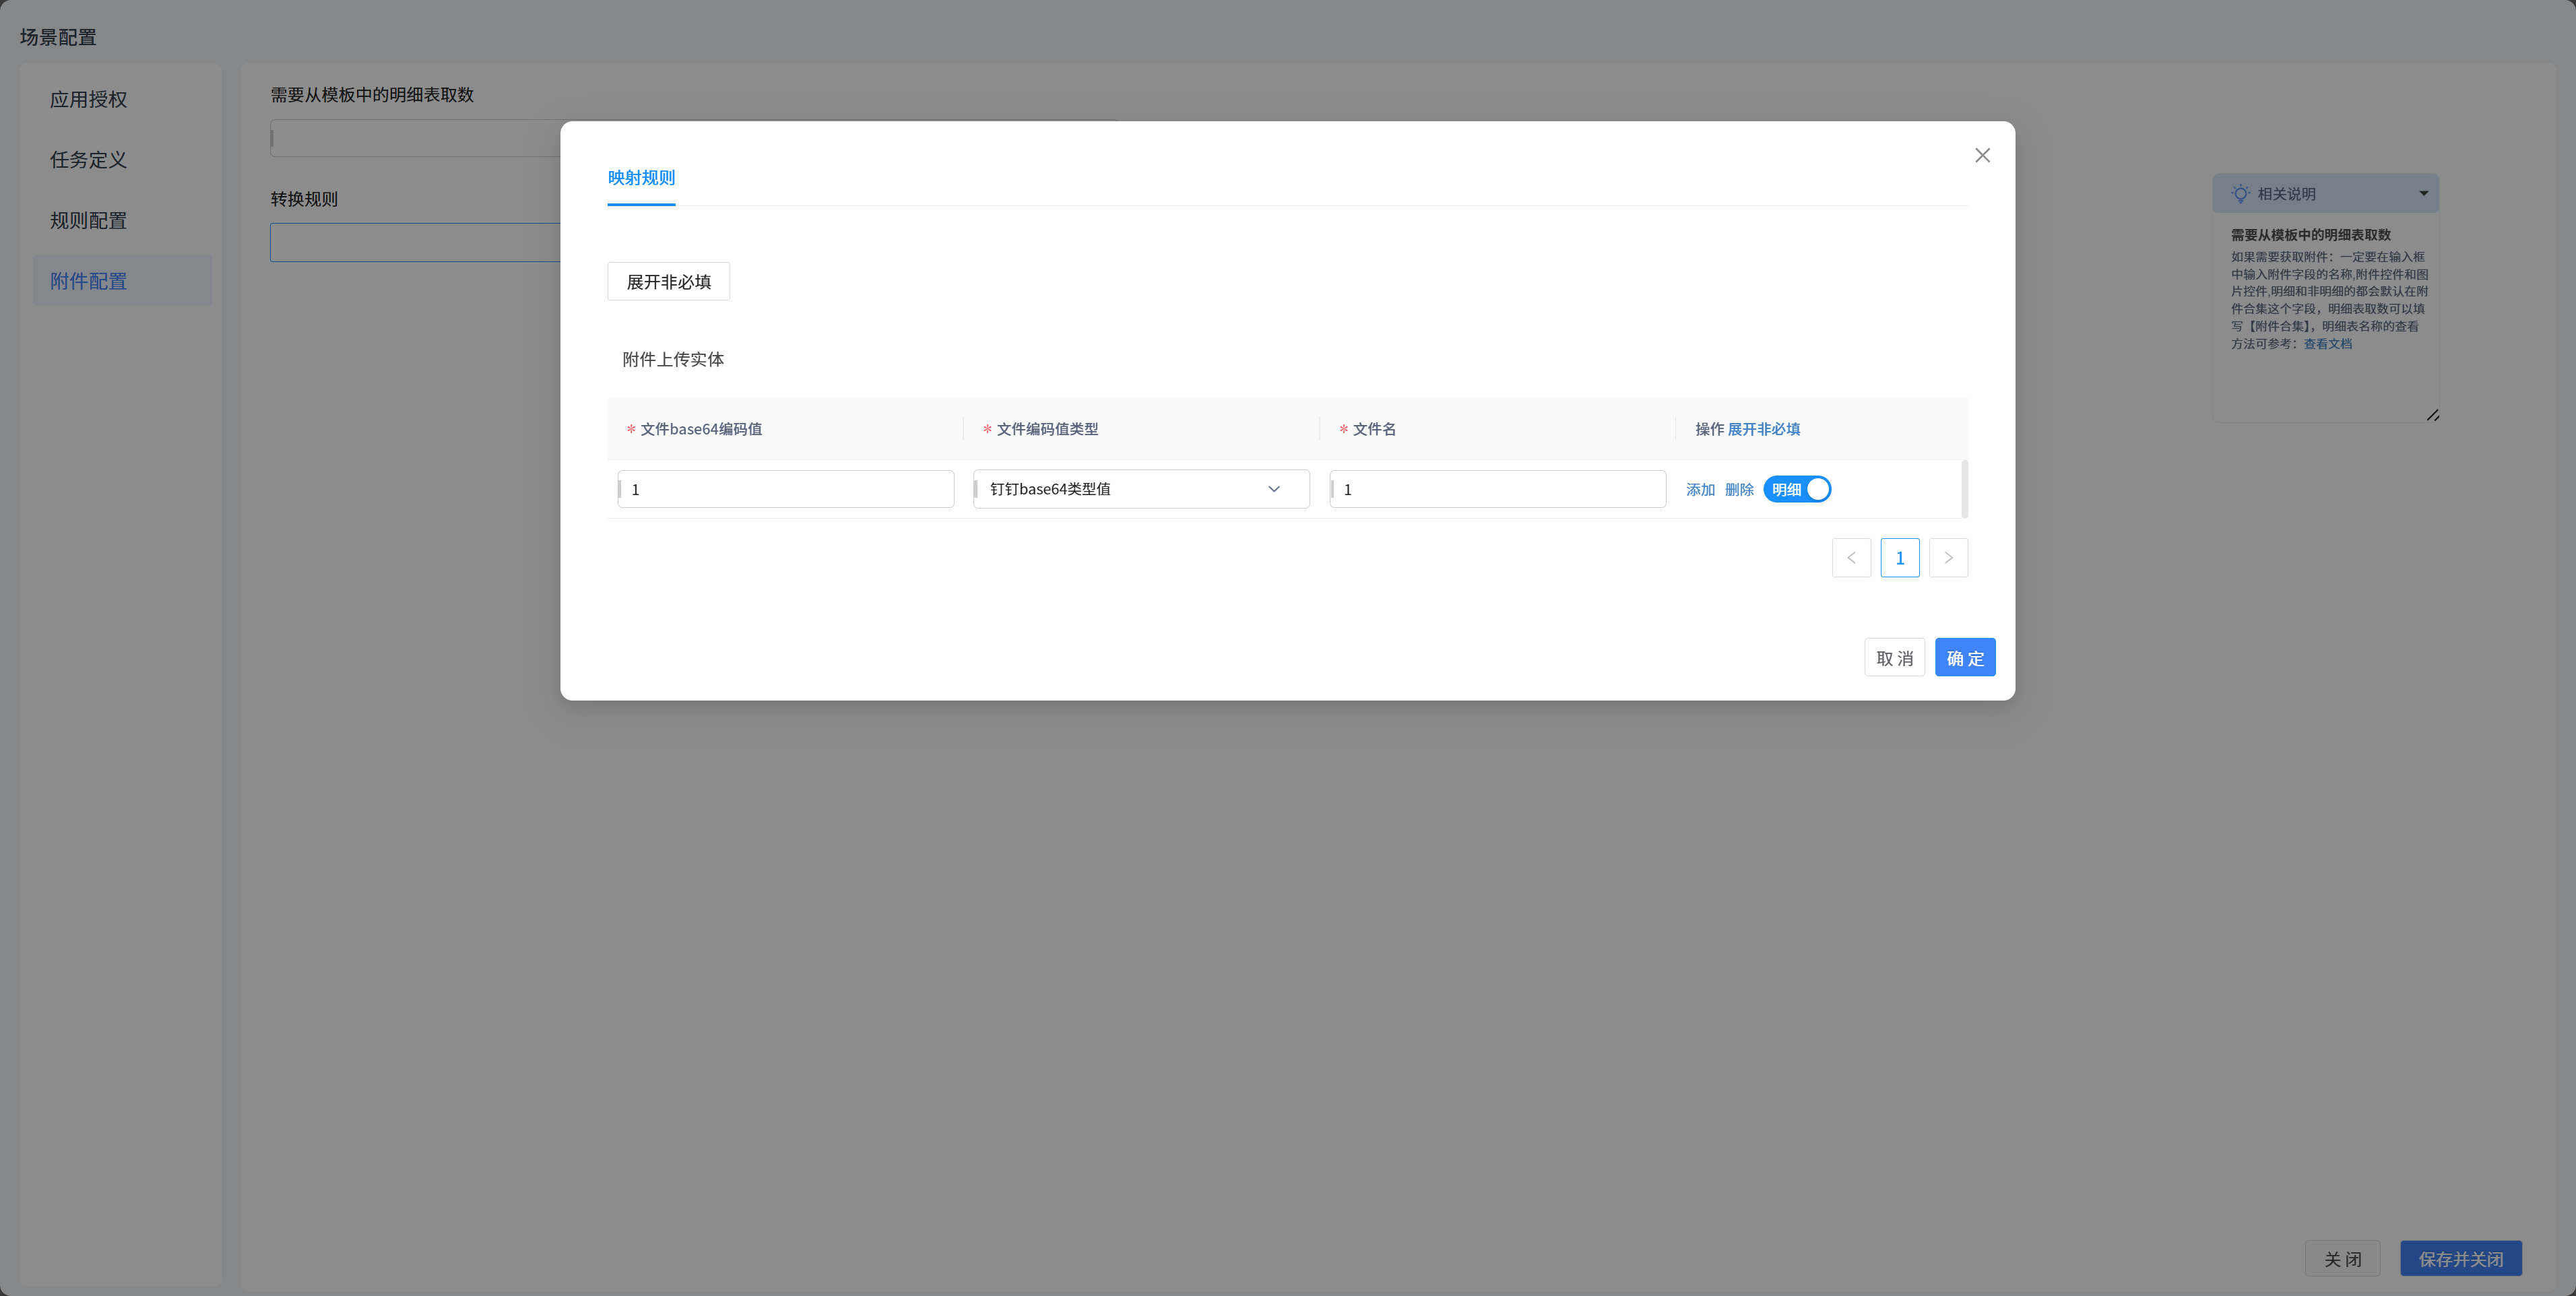Click 删除 to delete the row
This screenshot has height=1296, width=2576.
tap(1739, 490)
